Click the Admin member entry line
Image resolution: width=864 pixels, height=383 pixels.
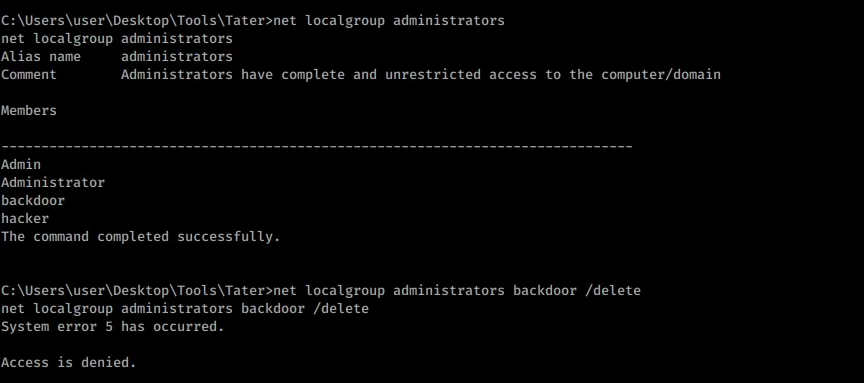21,164
